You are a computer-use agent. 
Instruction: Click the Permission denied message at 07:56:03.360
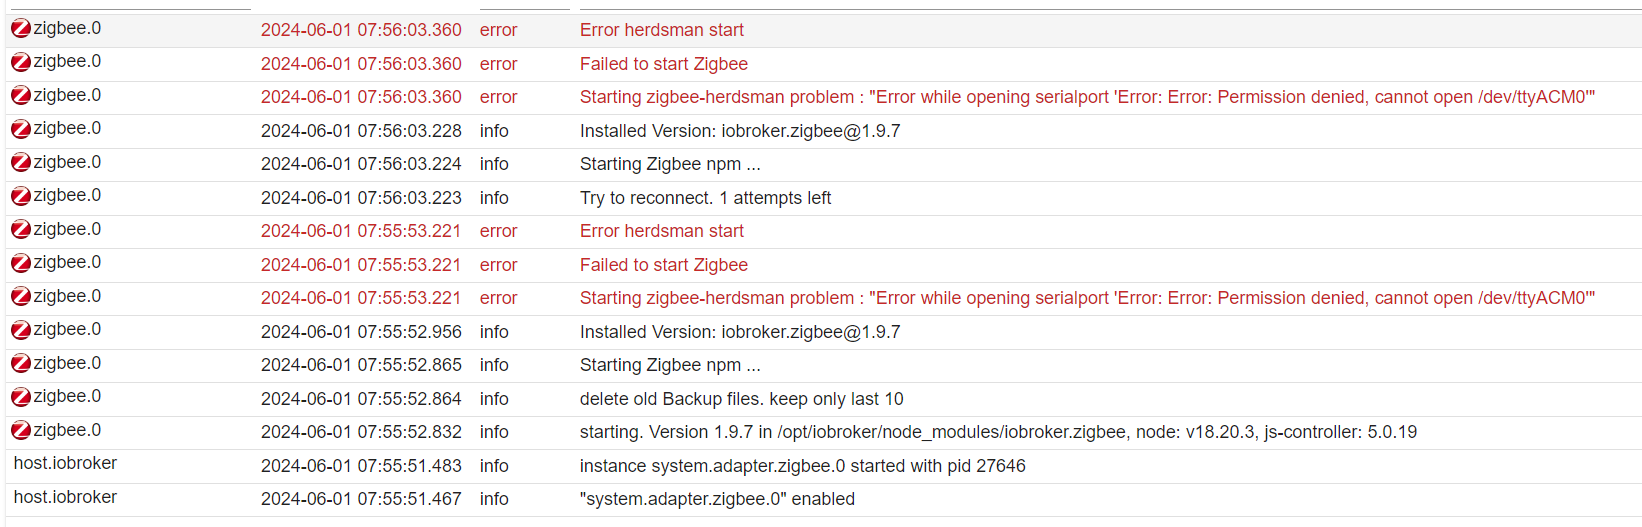1087,97
